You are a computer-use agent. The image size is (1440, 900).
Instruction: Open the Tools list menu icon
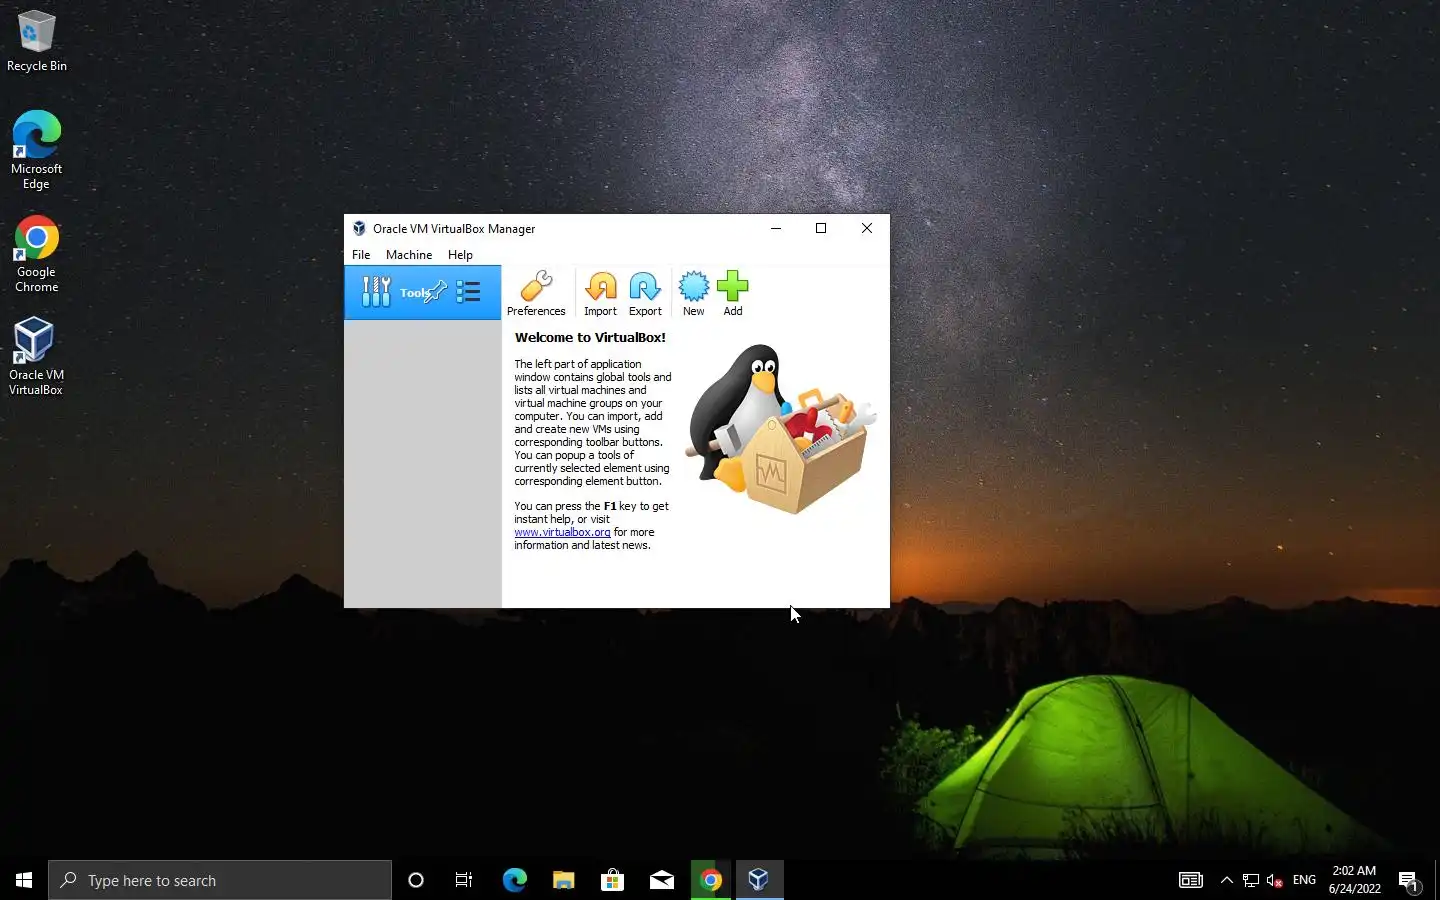coord(468,292)
